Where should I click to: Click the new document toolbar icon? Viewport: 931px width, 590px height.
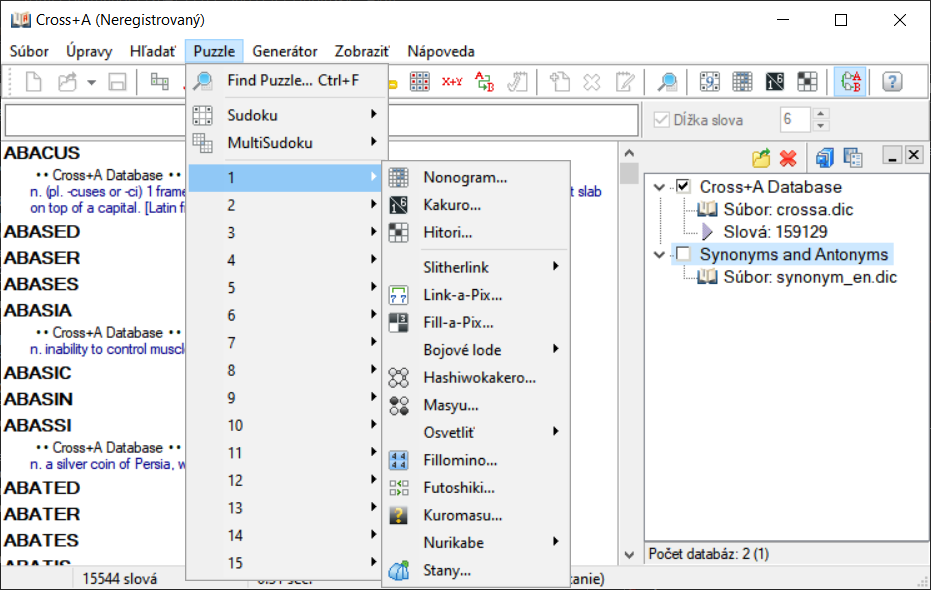(33, 82)
